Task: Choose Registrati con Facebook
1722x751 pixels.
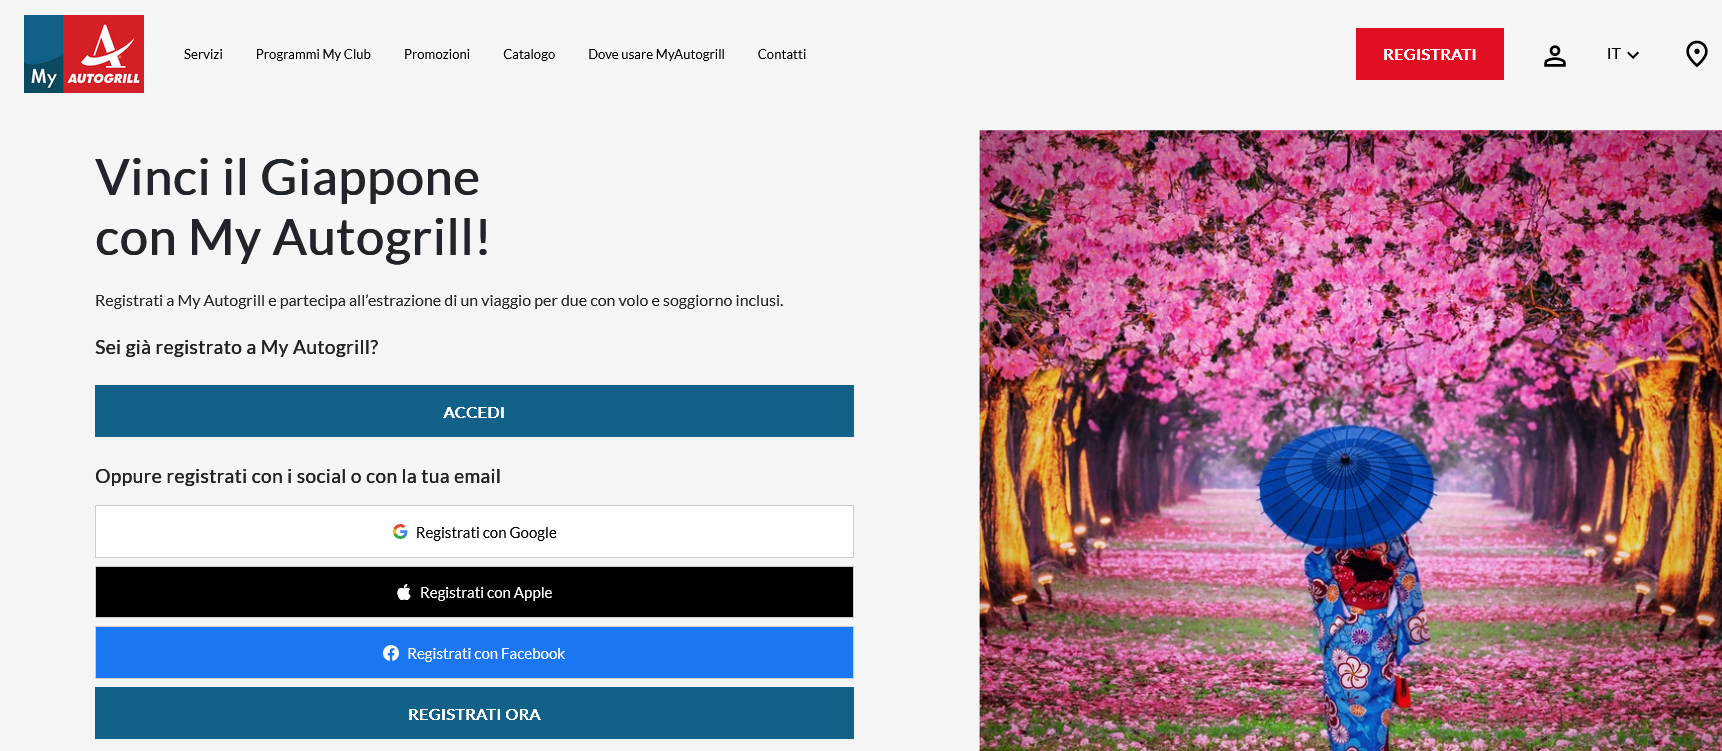Action: 474,653
